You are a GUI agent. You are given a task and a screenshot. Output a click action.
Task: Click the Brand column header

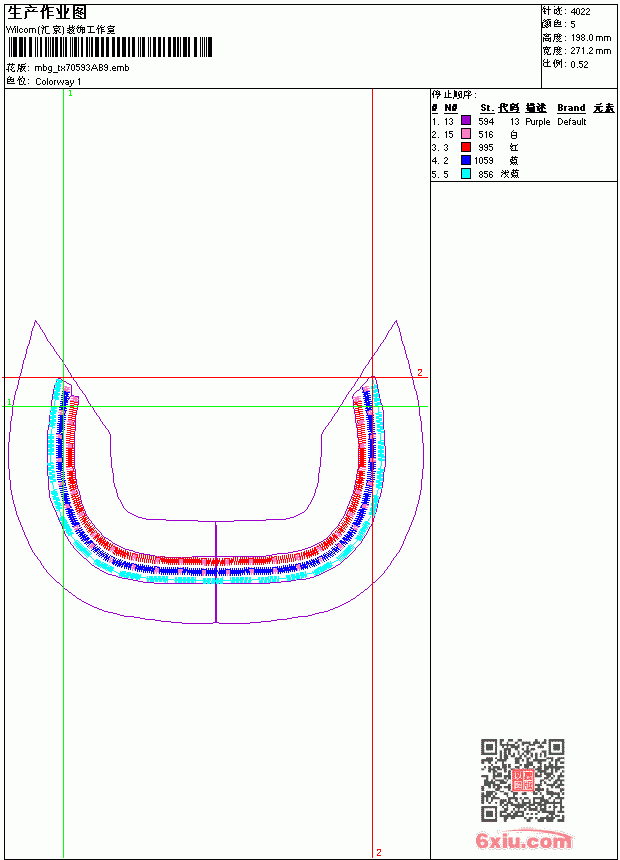click(x=571, y=108)
